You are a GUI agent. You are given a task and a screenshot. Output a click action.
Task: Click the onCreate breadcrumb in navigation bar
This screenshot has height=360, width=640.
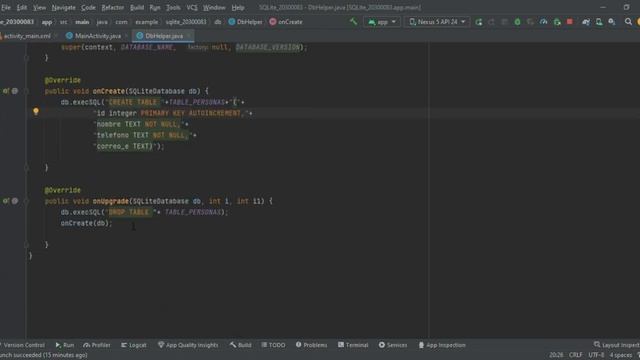286,22
